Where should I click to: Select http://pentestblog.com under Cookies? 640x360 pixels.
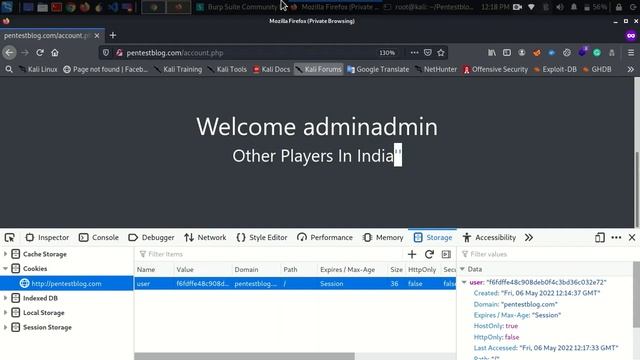(x=67, y=283)
